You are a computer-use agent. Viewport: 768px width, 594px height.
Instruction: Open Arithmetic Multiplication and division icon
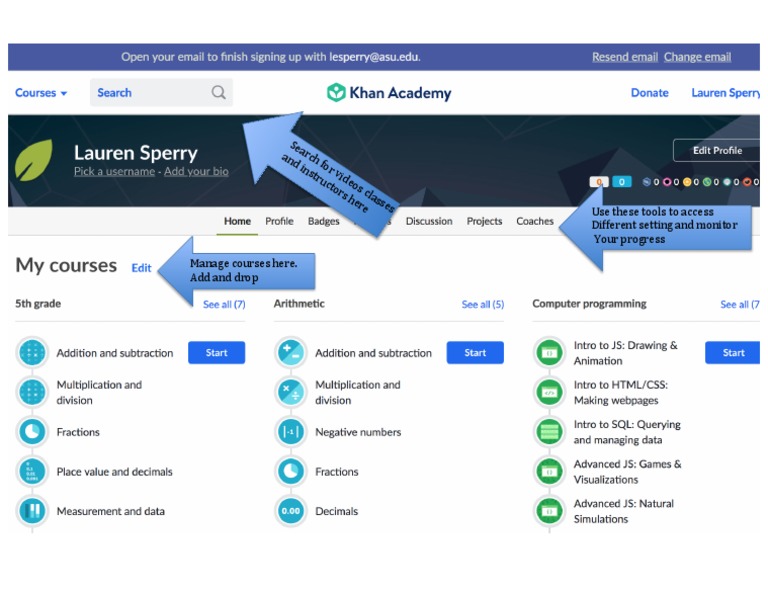pyautogui.click(x=291, y=392)
